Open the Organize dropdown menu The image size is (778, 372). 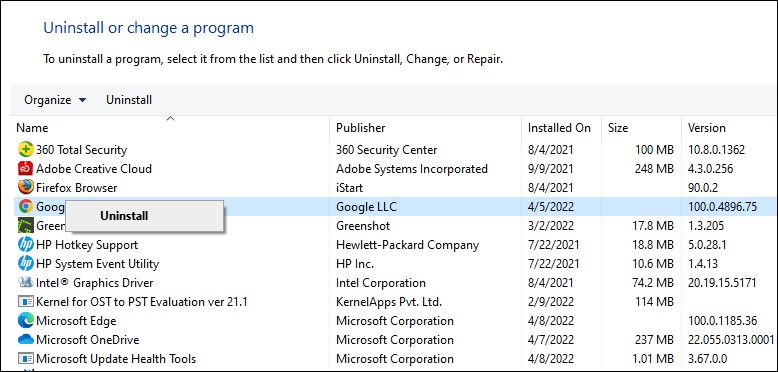pyautogui.click(x=55, y=100)
